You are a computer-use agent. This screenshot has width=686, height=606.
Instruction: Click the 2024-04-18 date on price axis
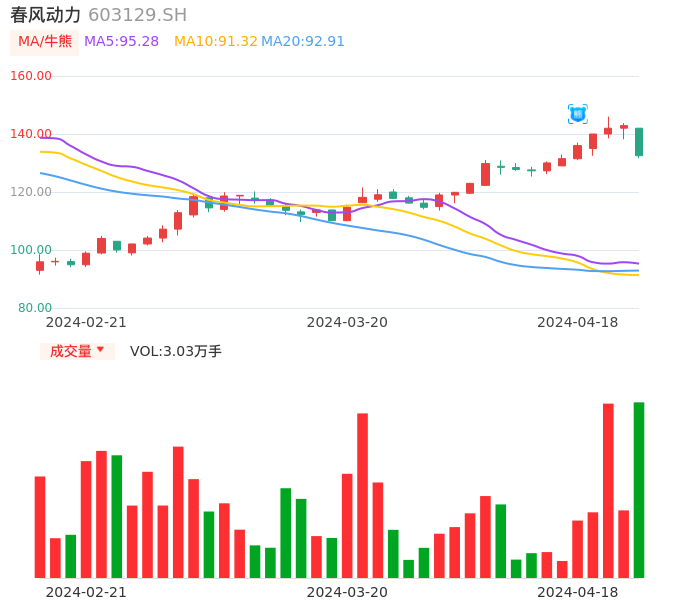pos(577,322)
